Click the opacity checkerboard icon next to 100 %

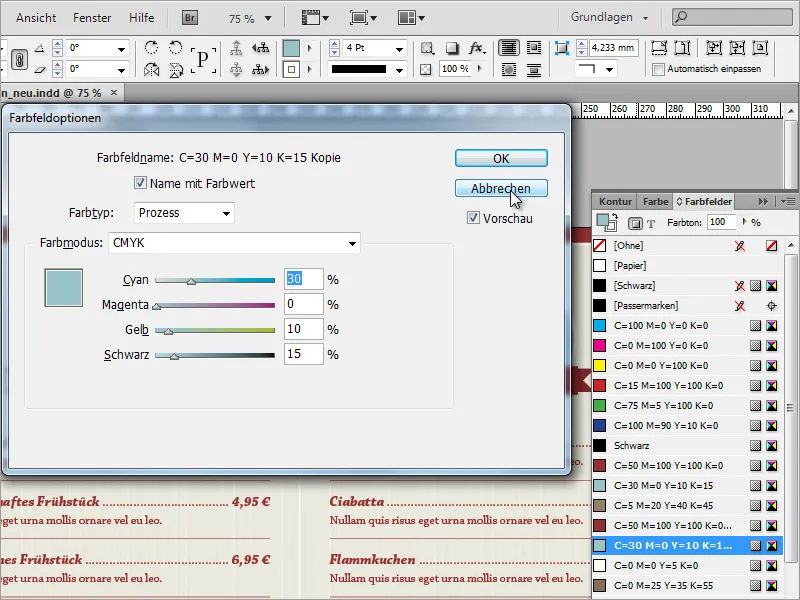pyautogui.click(x=426, y=69)
